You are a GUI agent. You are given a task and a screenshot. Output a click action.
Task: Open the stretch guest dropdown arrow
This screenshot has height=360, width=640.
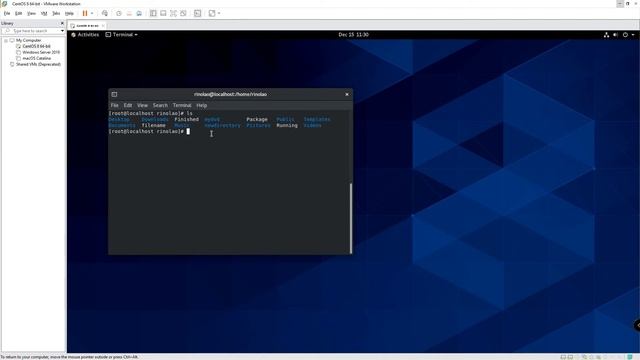click(x=219, y=13)
